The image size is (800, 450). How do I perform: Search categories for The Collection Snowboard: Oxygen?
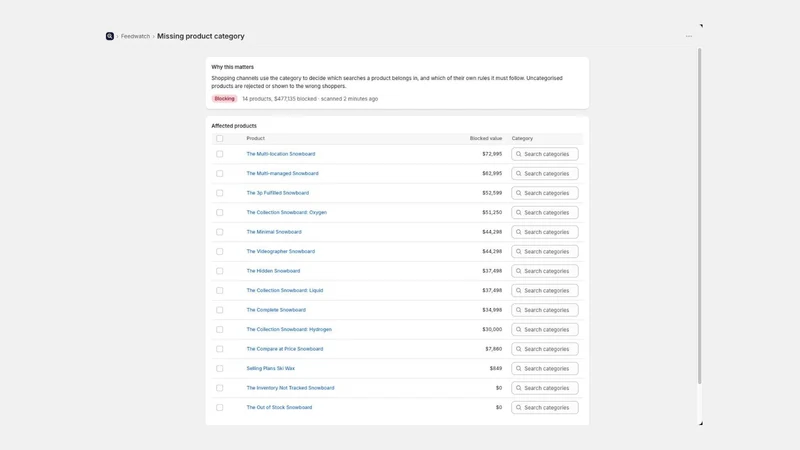pyautogui.click(x=544, y=212)
